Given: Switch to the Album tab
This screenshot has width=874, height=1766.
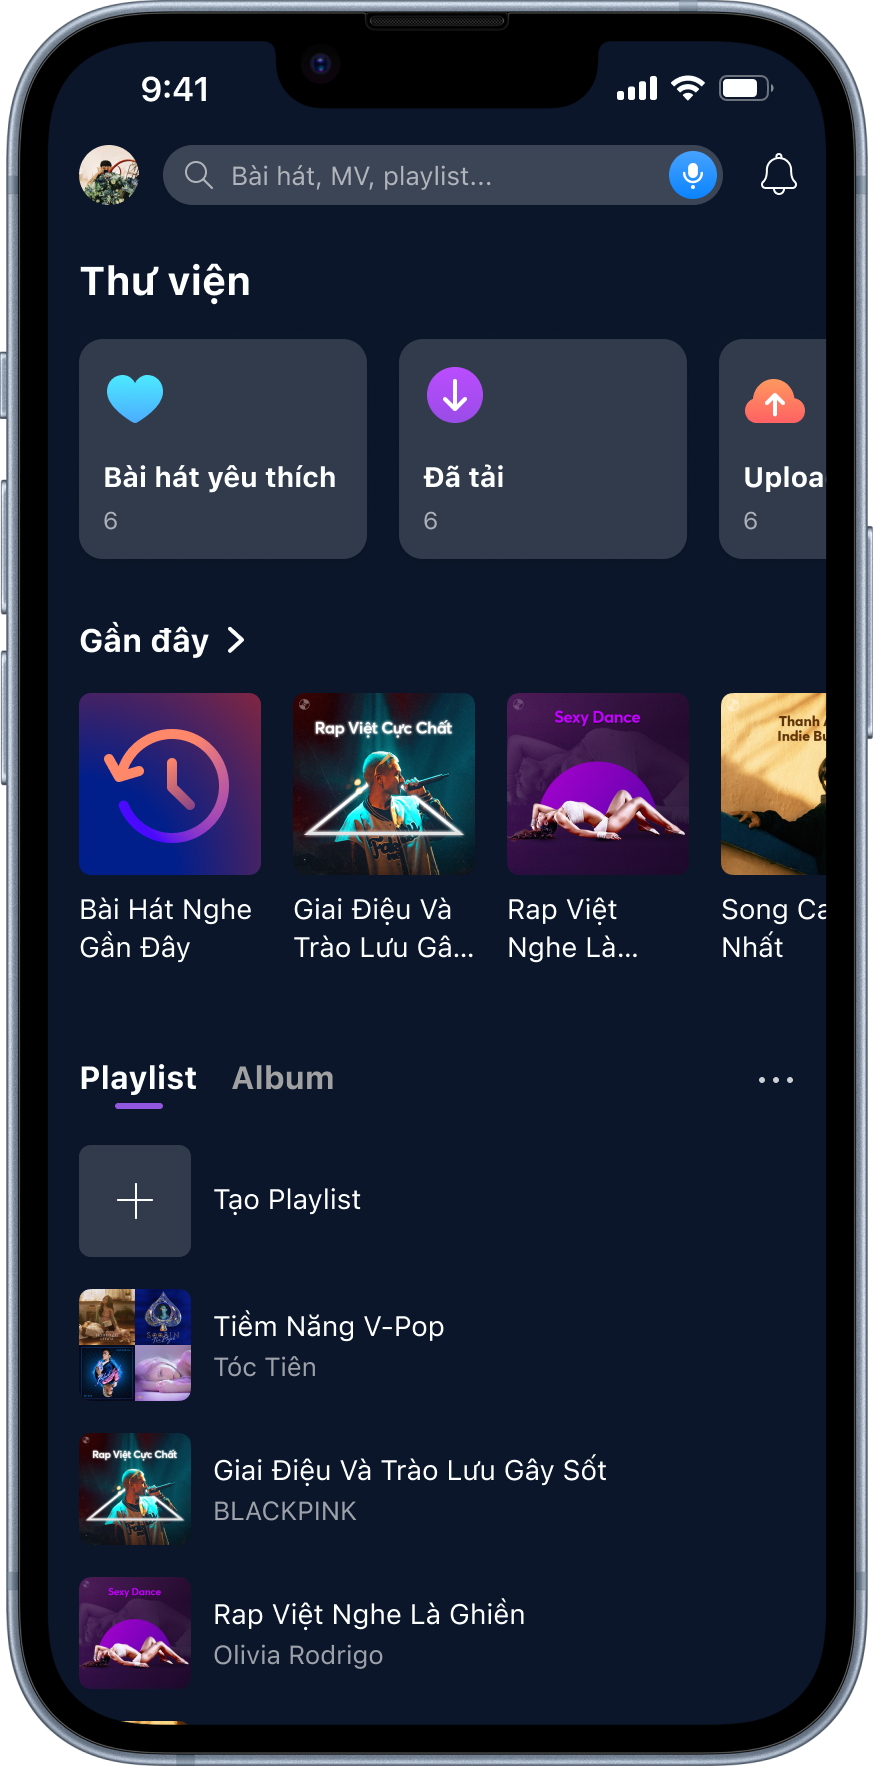Looking at the screenshot, I should [x=283, y=1078].
